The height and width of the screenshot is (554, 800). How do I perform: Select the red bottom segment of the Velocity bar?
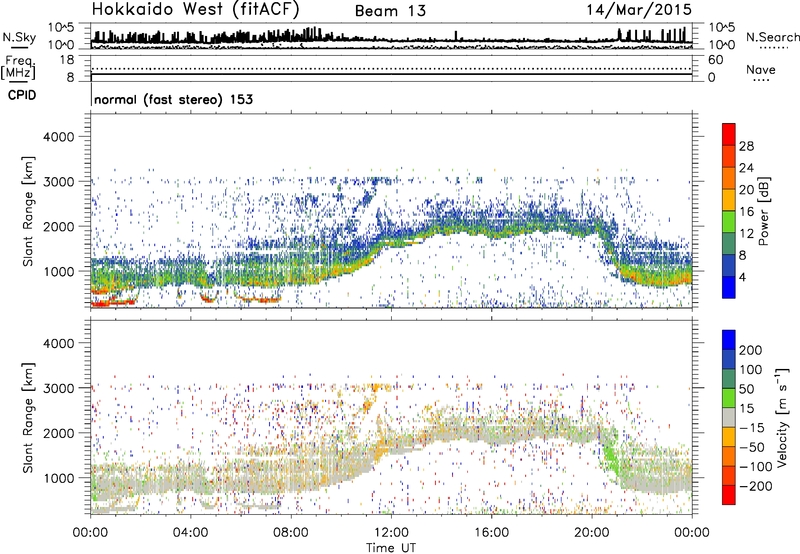tap(729, 495)
